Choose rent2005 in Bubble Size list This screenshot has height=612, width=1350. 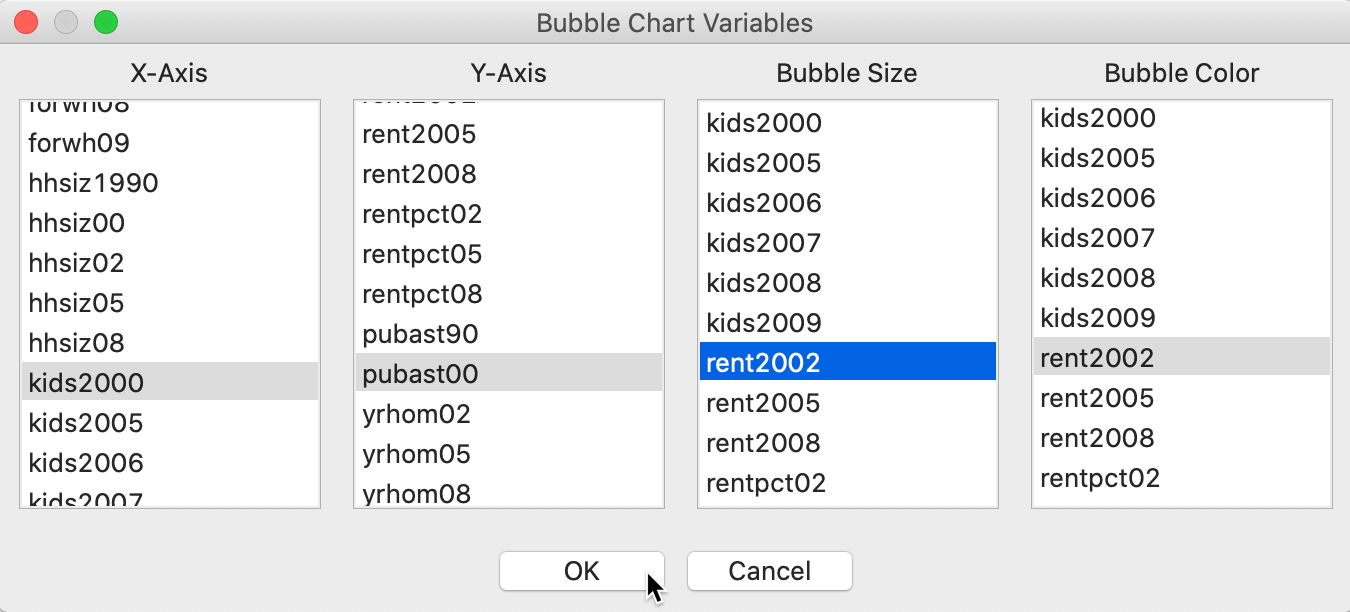pos(848,402)
